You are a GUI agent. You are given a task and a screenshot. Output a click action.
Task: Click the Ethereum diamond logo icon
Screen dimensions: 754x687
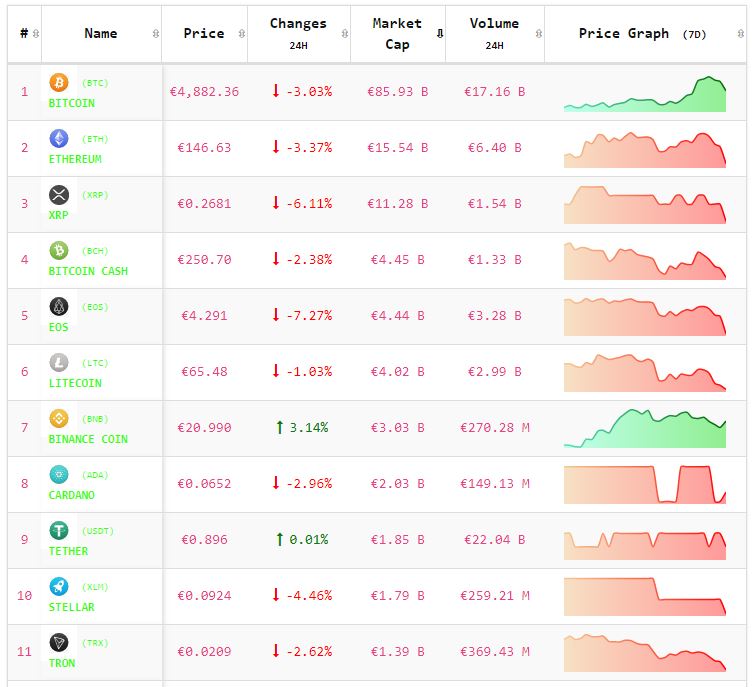click(58, 139)
